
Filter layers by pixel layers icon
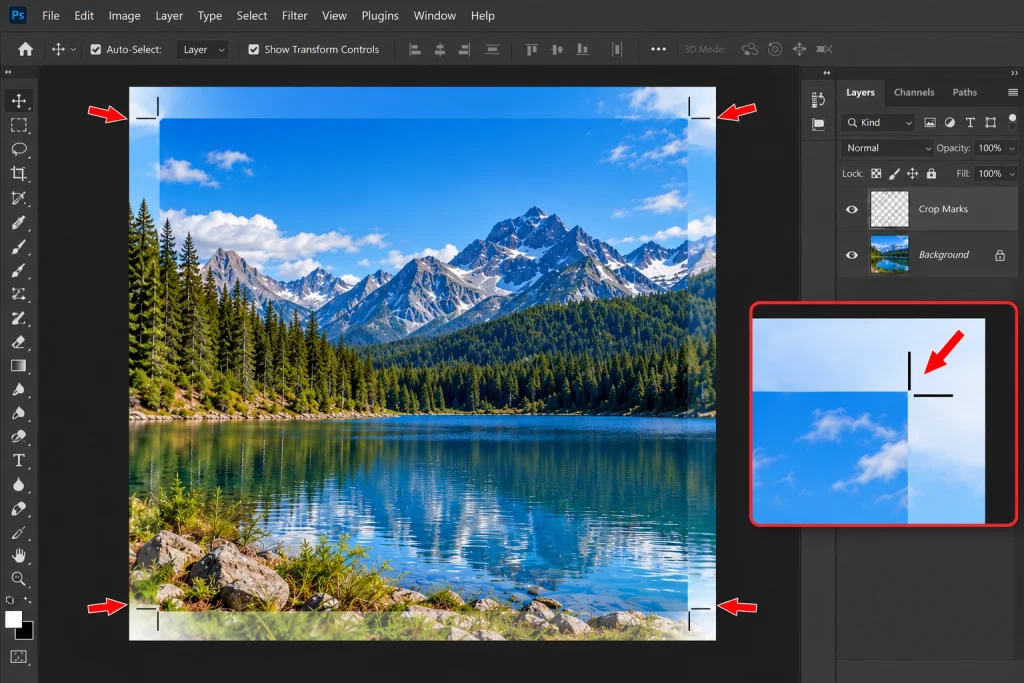930,122
